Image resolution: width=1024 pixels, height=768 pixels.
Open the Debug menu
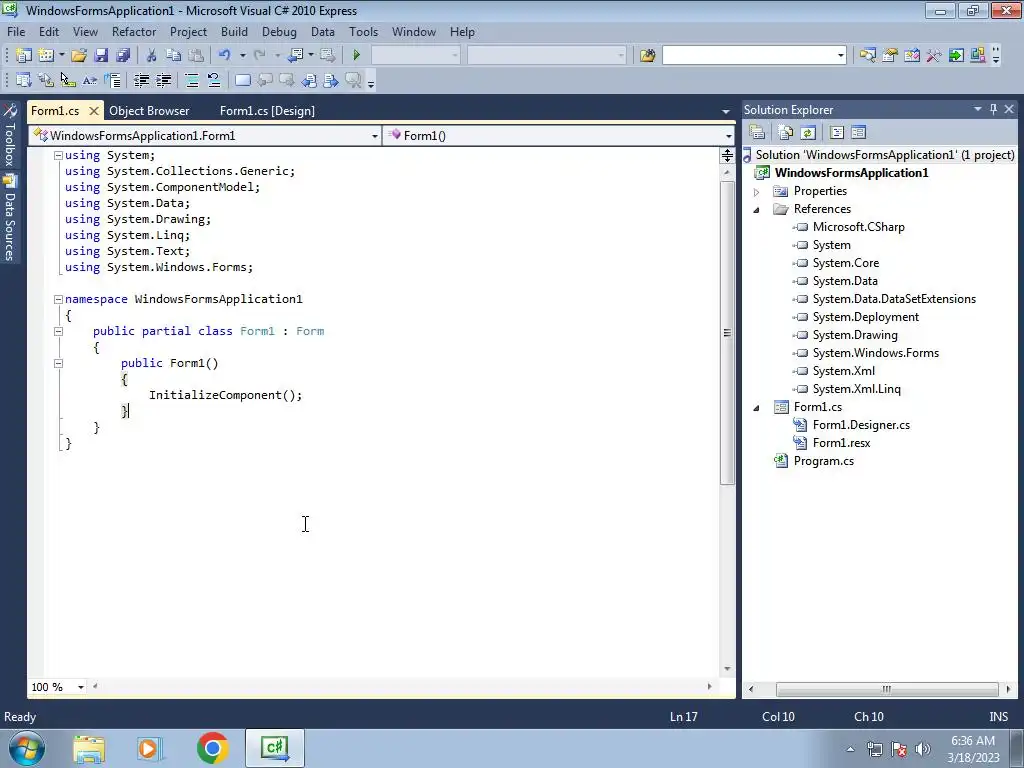(x=279, y=32)
